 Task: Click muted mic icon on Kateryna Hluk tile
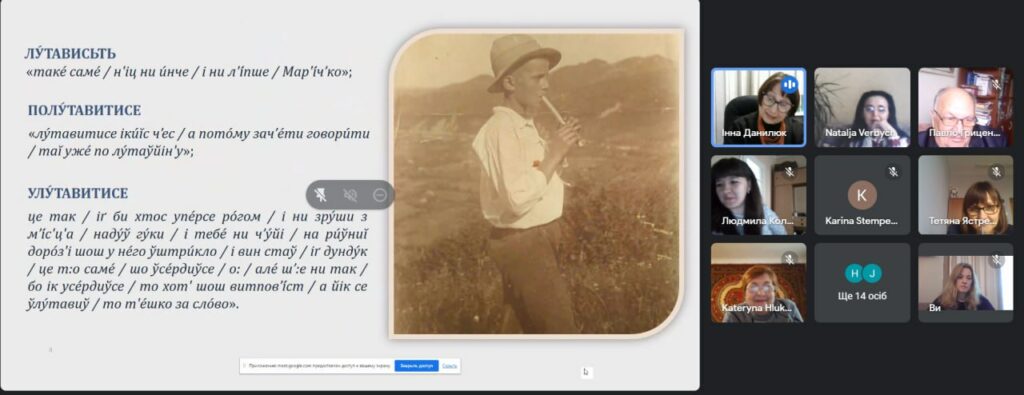pos(789,259)
